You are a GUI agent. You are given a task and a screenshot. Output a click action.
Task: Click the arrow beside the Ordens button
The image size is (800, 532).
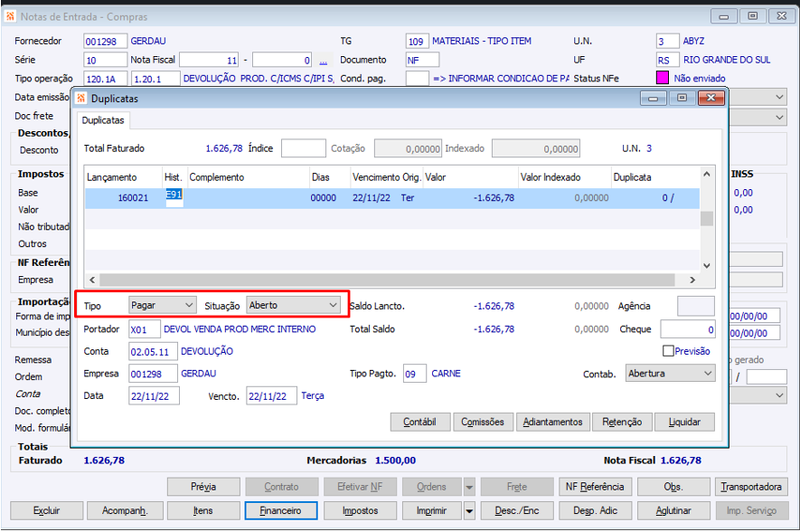click(469, 487)
